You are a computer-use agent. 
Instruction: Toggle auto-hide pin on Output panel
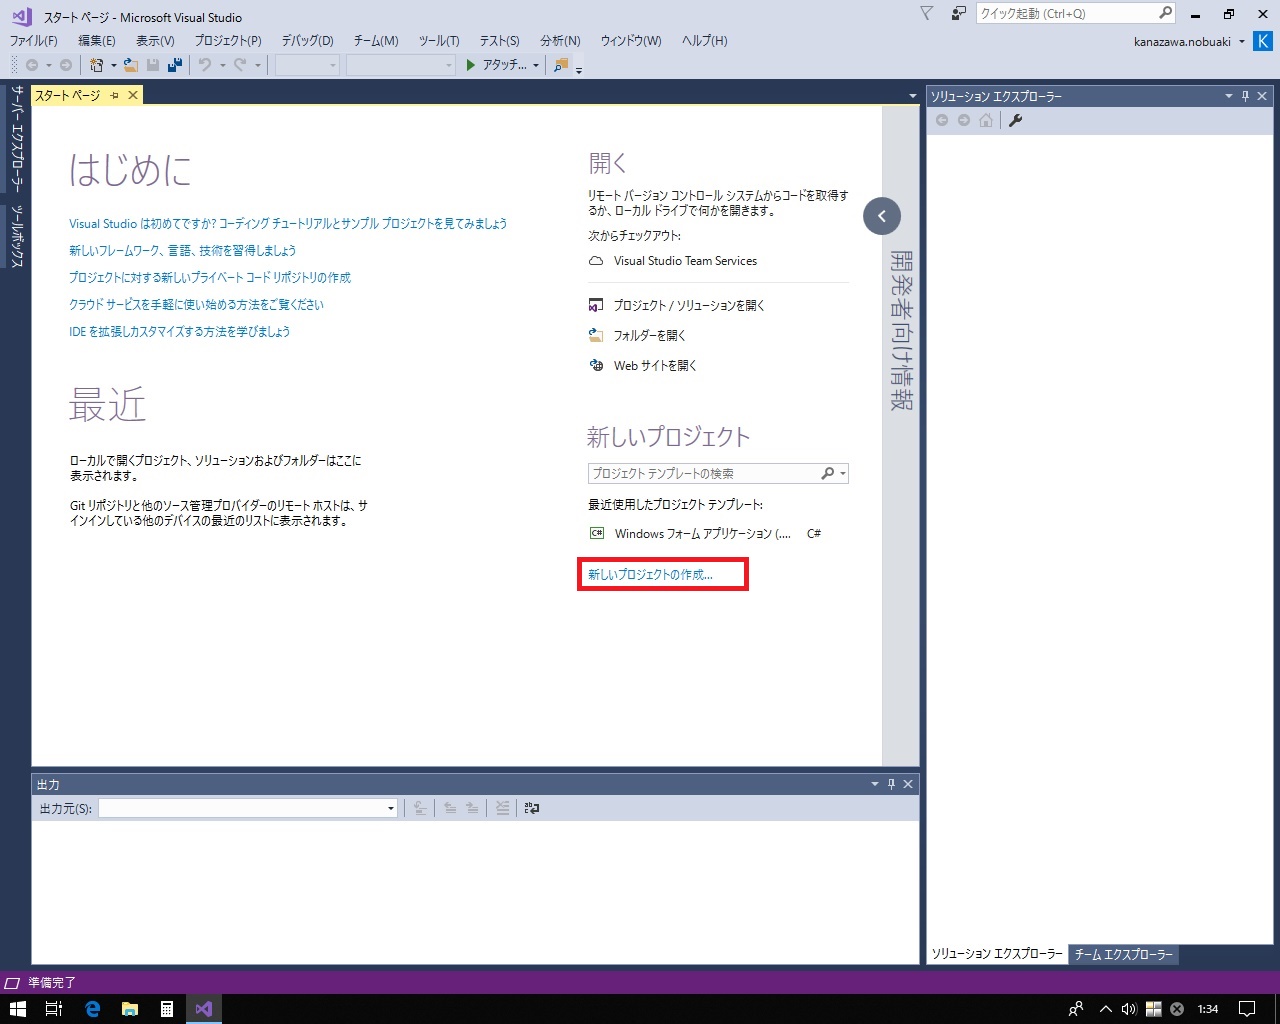(x=891, y=784)
